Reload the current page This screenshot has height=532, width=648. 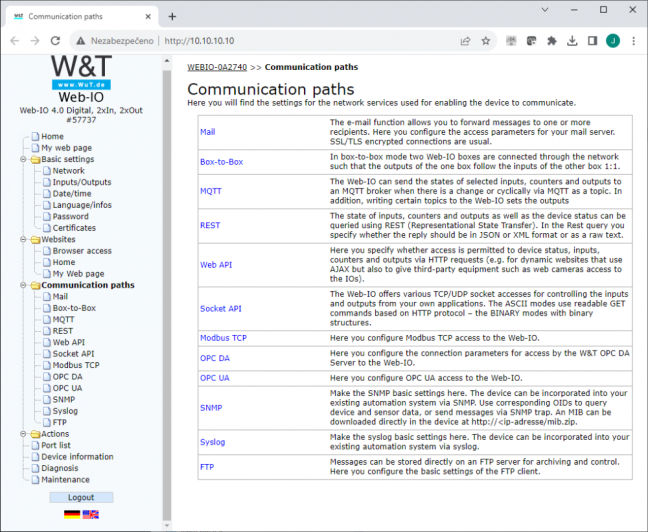(55, 41)
